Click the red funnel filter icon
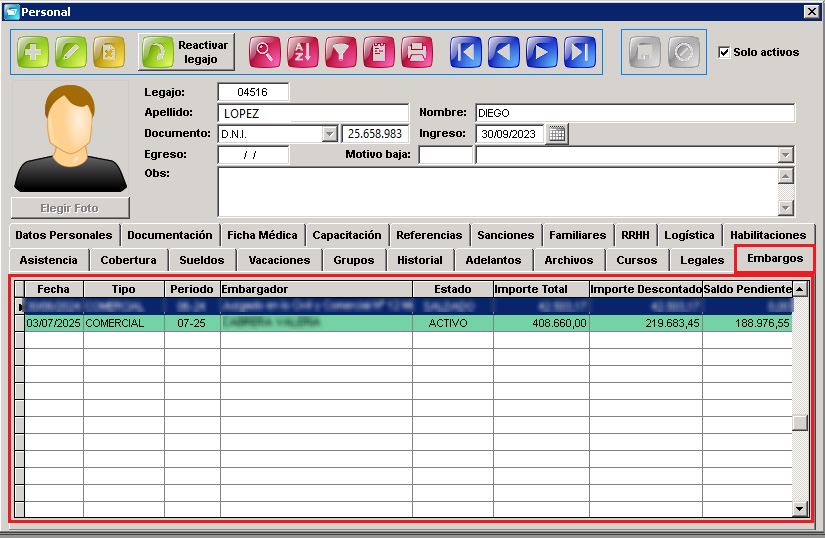825x538 pixels. (340, 52)
